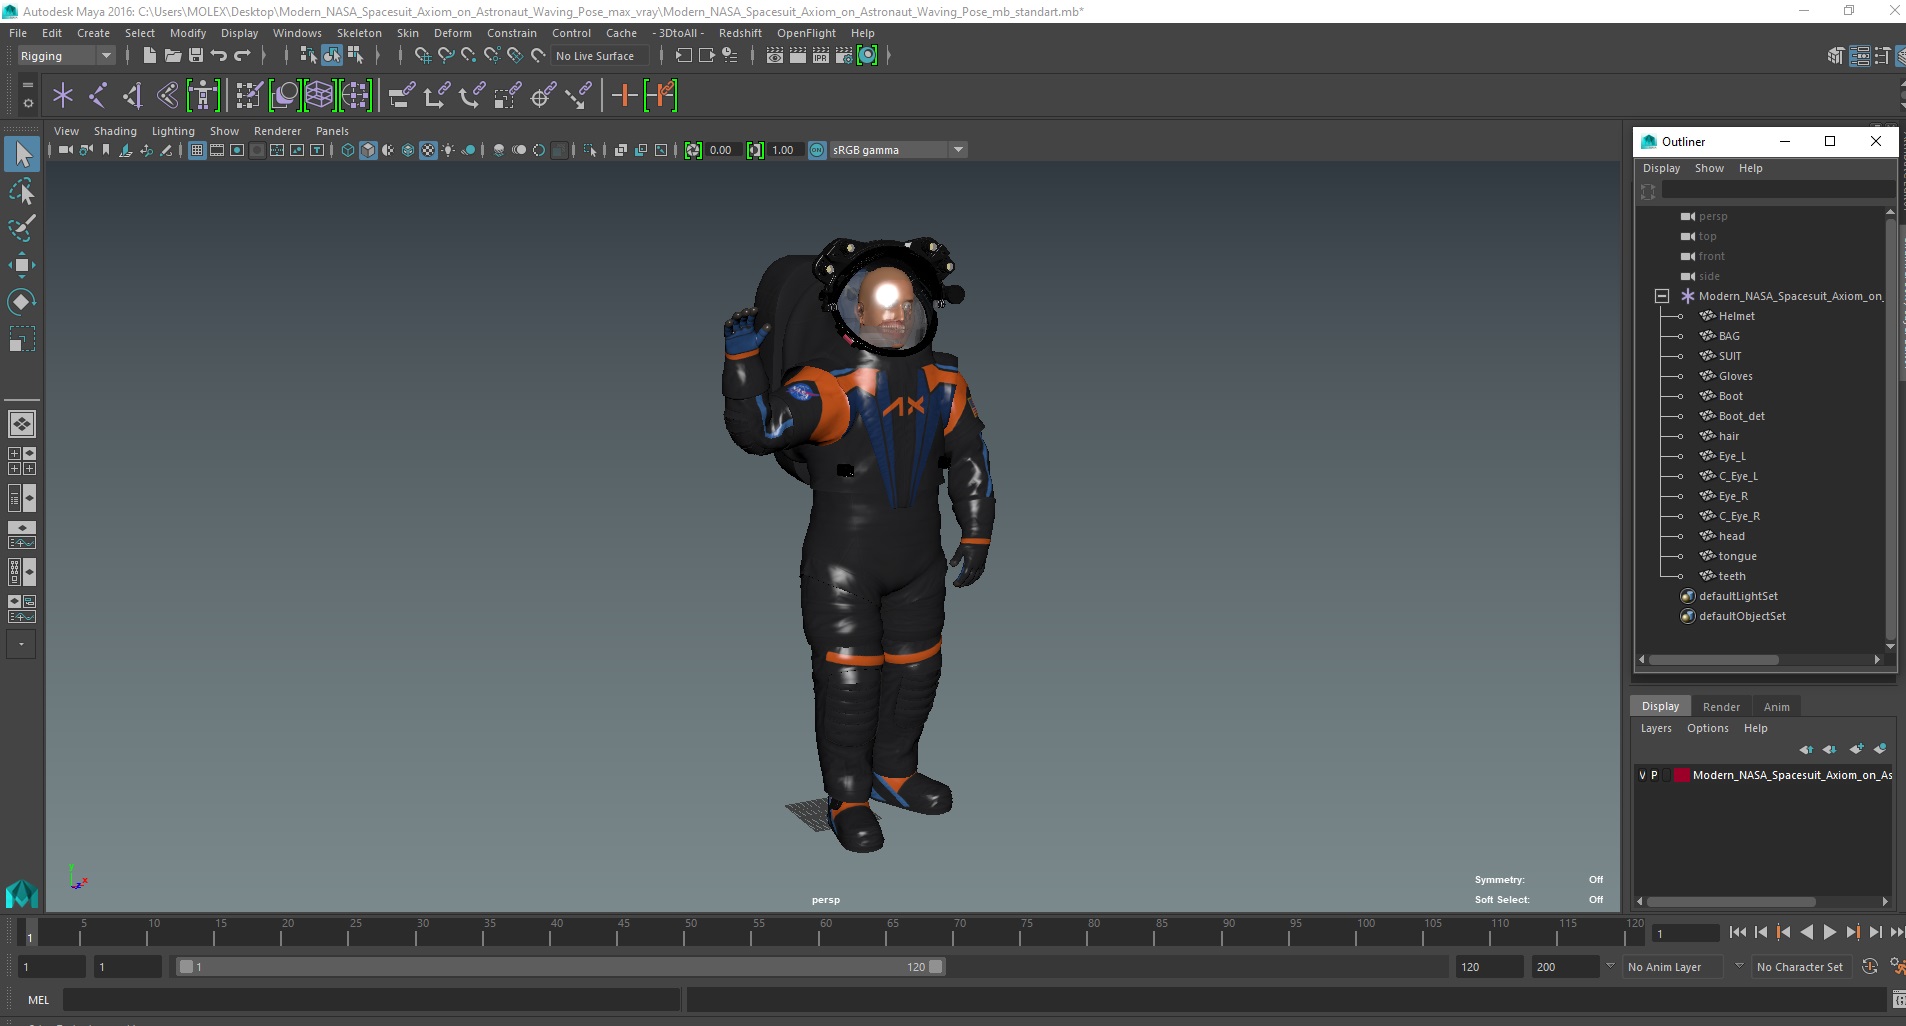Go to the start of the playback range
The width and height of the screenshot is (1906, 1026).
pyautogui.click(x=1737, y=932)
